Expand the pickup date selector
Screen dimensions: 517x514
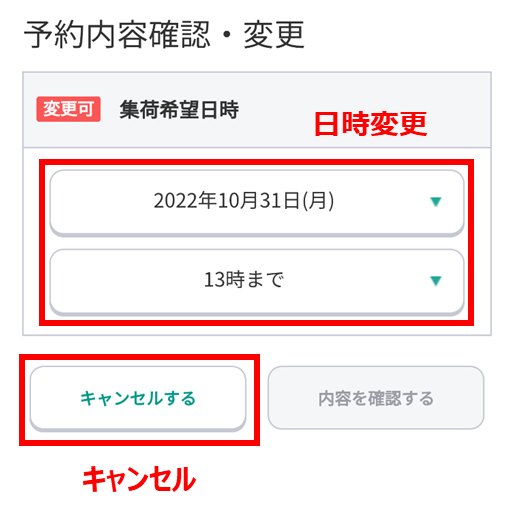coord(257,202)
